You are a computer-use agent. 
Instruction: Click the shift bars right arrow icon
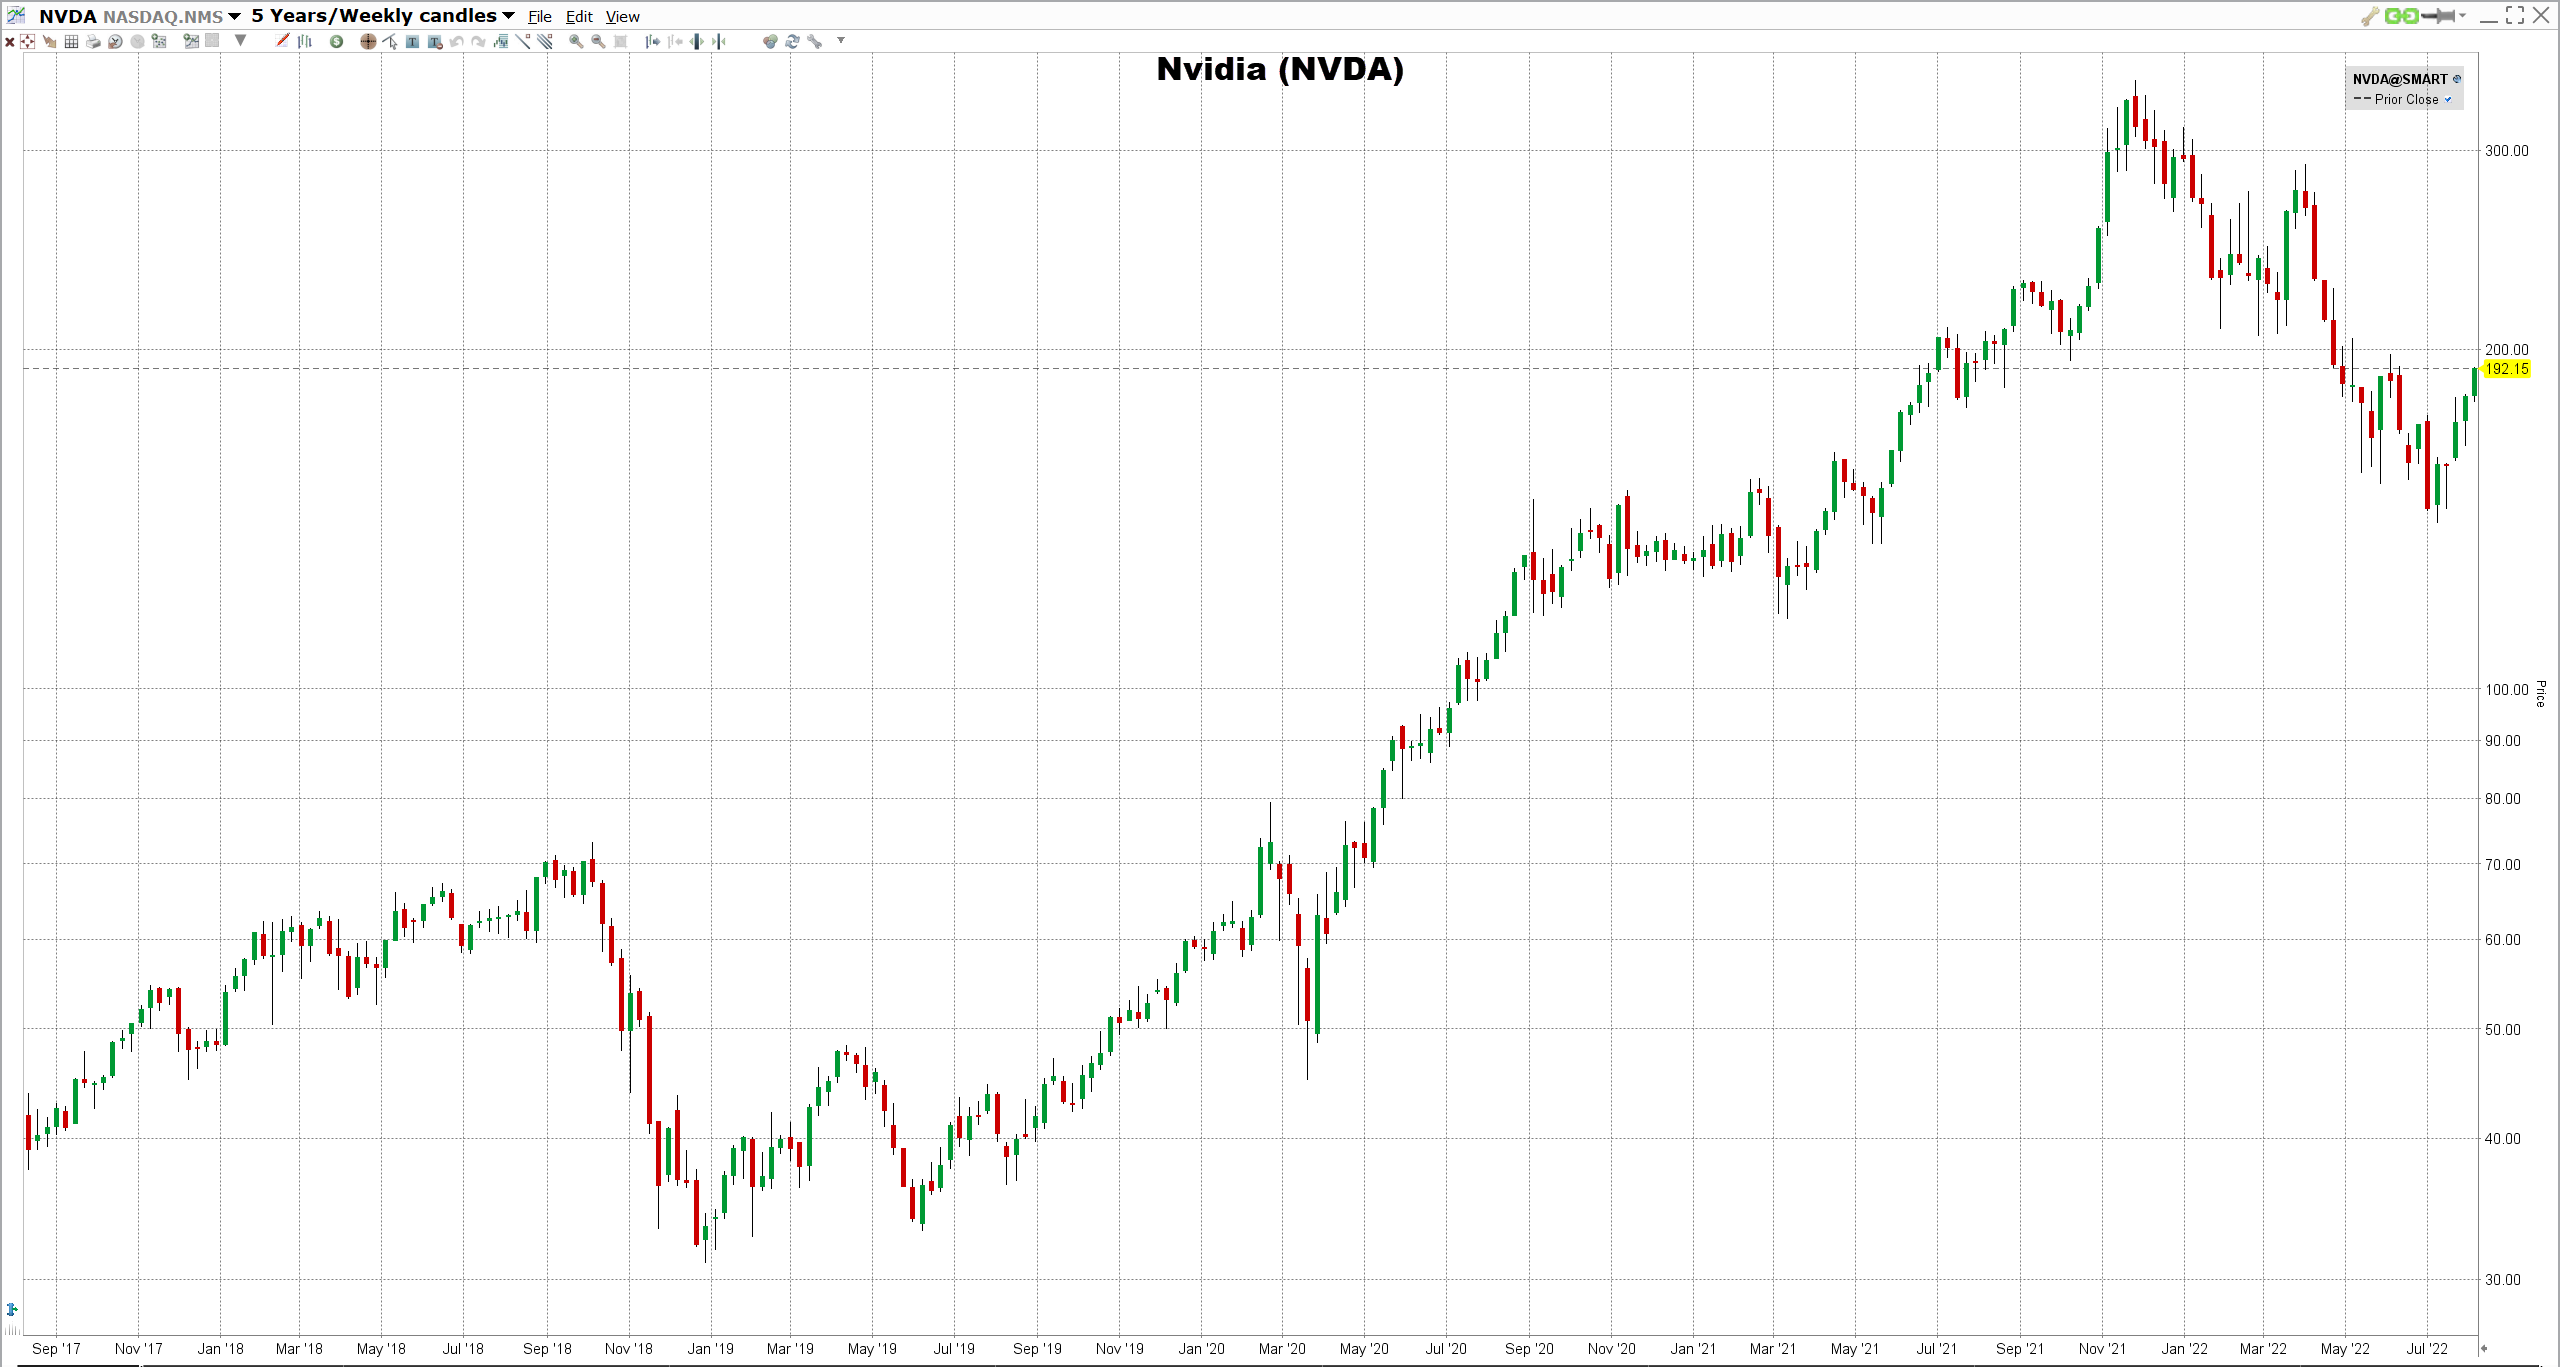coord(652,41)
